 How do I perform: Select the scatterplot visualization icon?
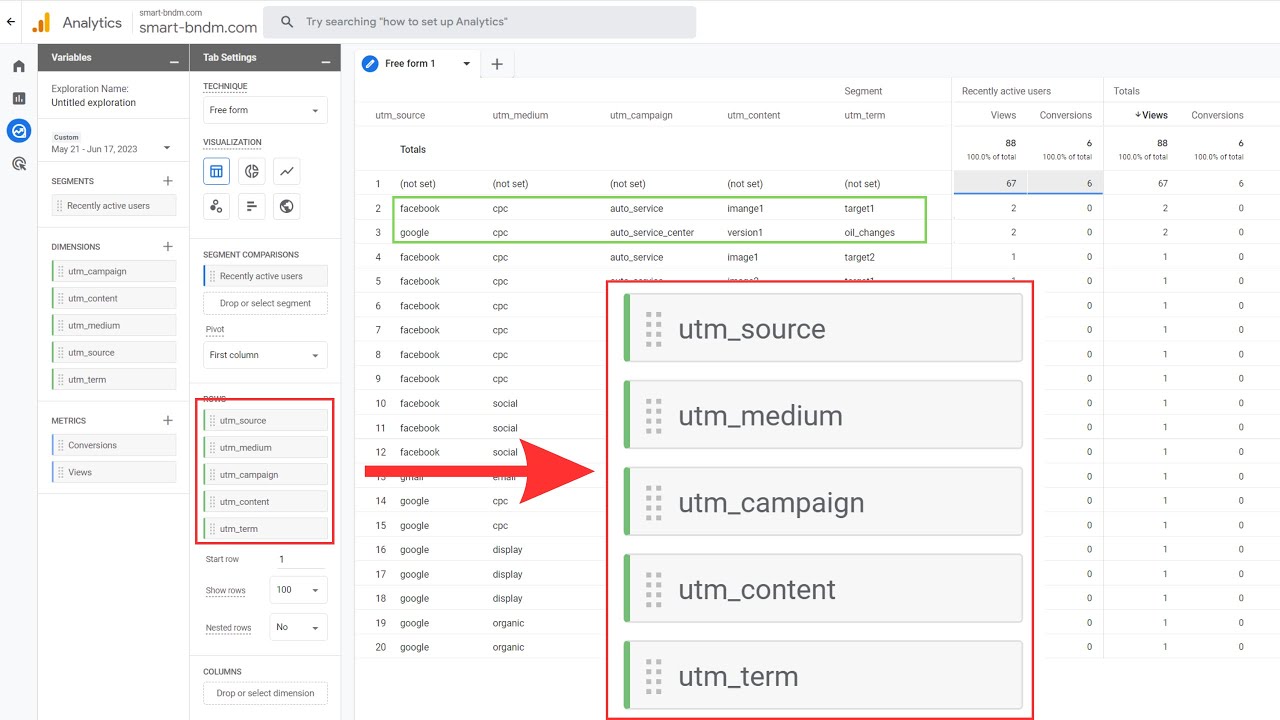click(216, 206)
